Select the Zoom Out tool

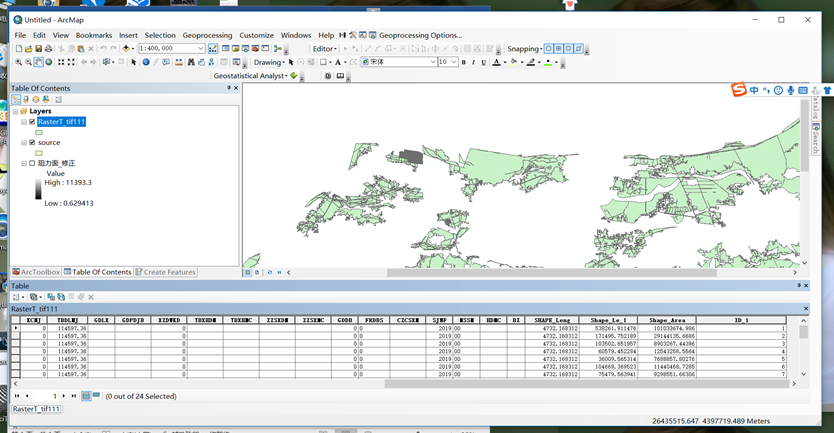click(x=28, y=62)
